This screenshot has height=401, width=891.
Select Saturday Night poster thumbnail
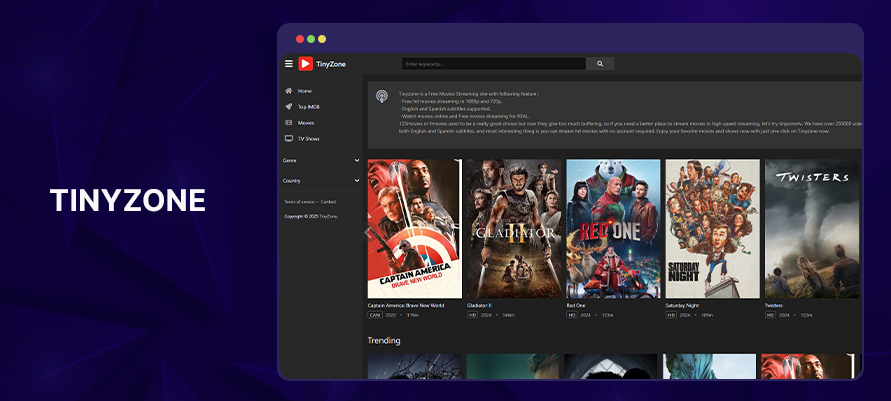(713, 228)
